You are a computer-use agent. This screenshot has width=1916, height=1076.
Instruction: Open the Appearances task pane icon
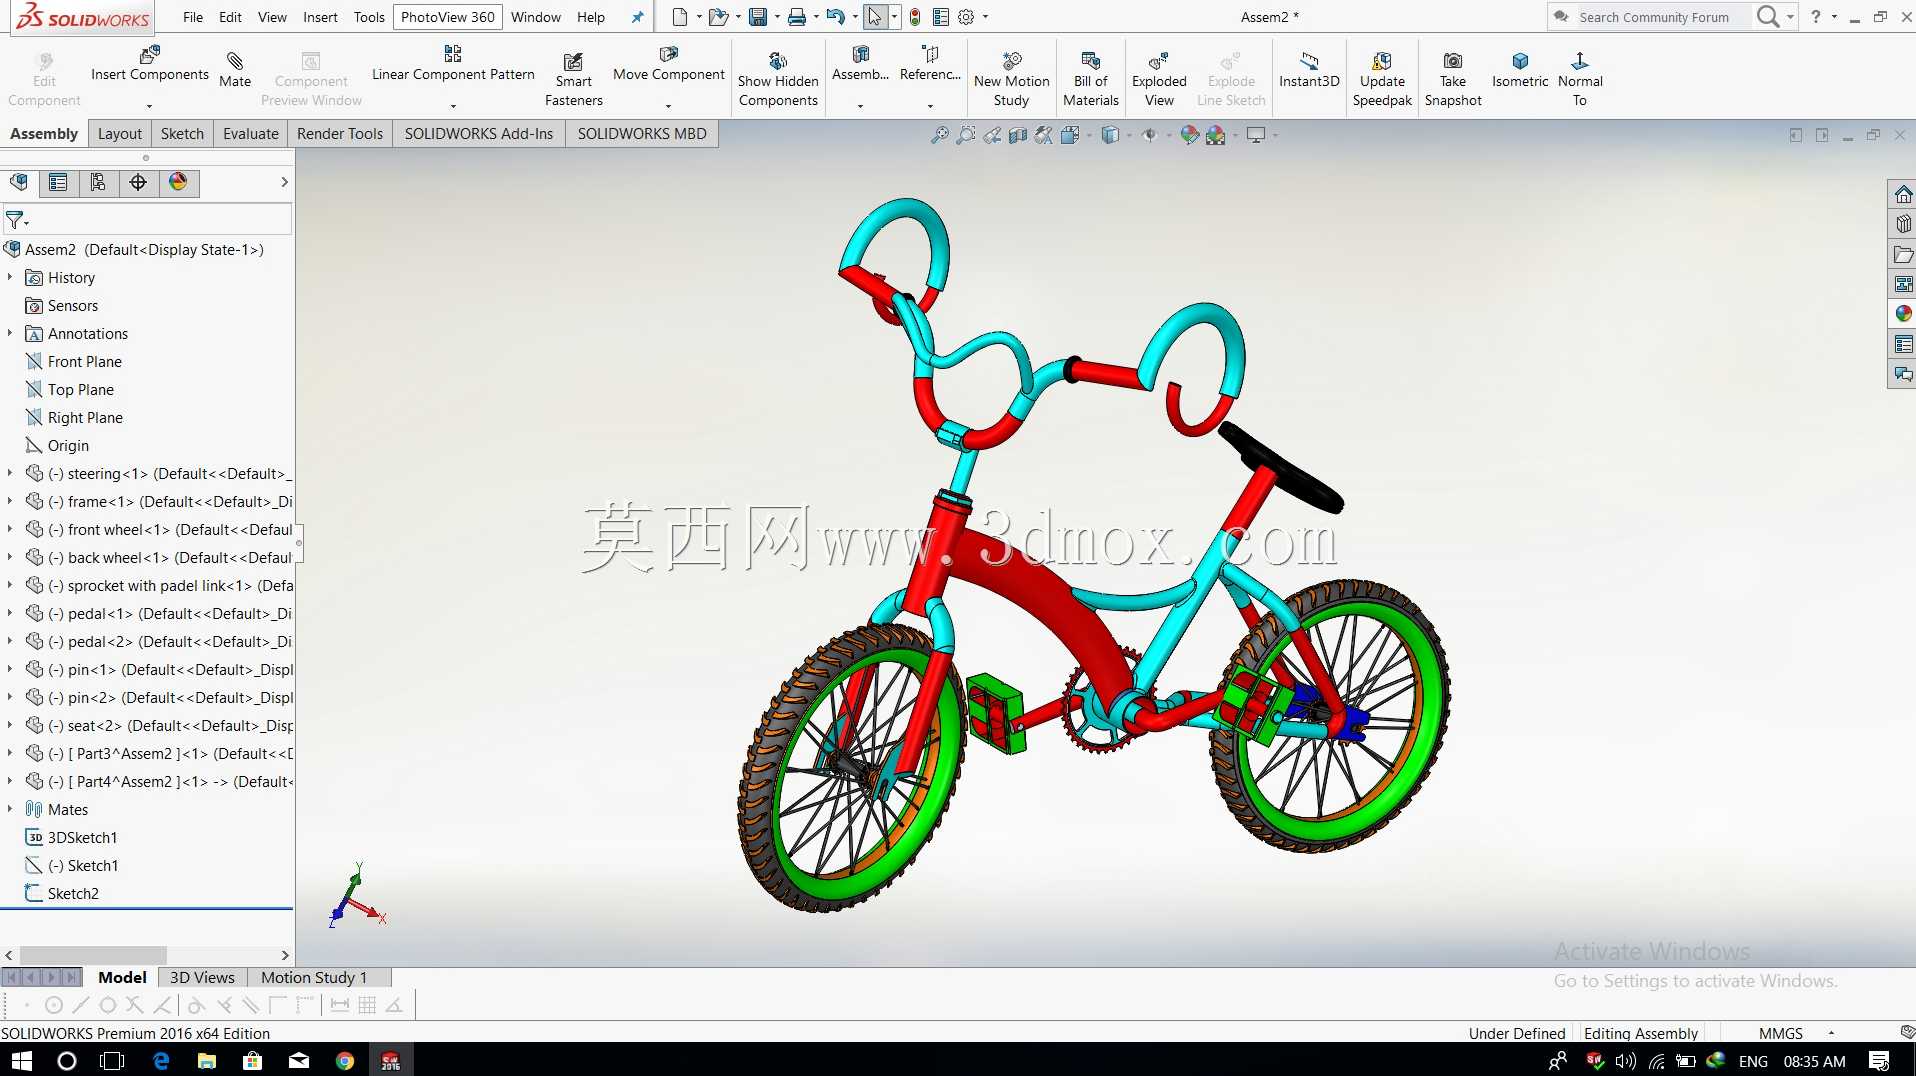[x=1903, y=314]
